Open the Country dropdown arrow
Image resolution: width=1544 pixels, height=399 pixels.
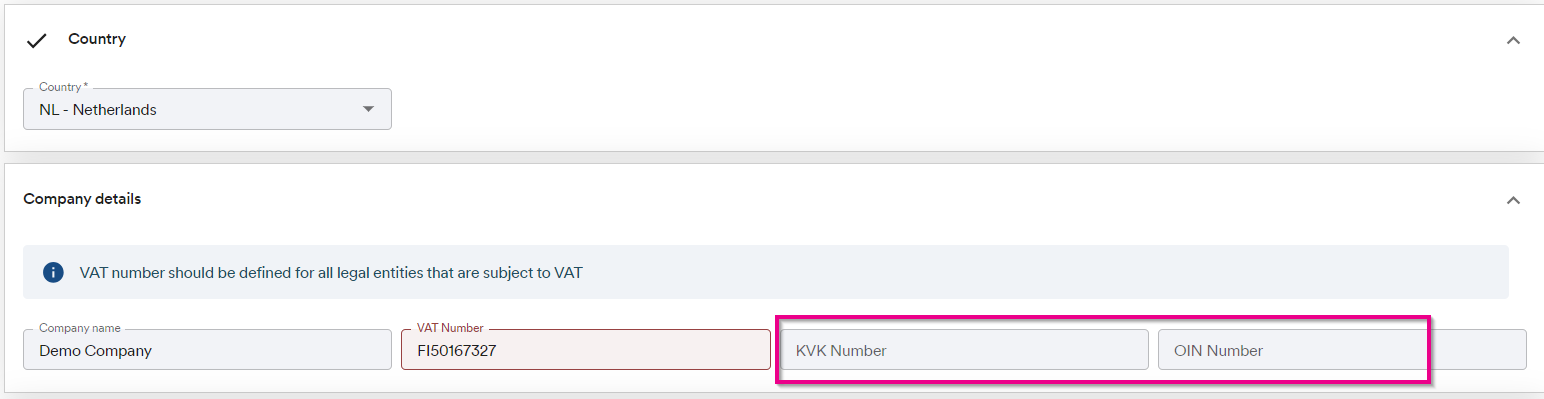pyautogui.click(x=367, y=109)
